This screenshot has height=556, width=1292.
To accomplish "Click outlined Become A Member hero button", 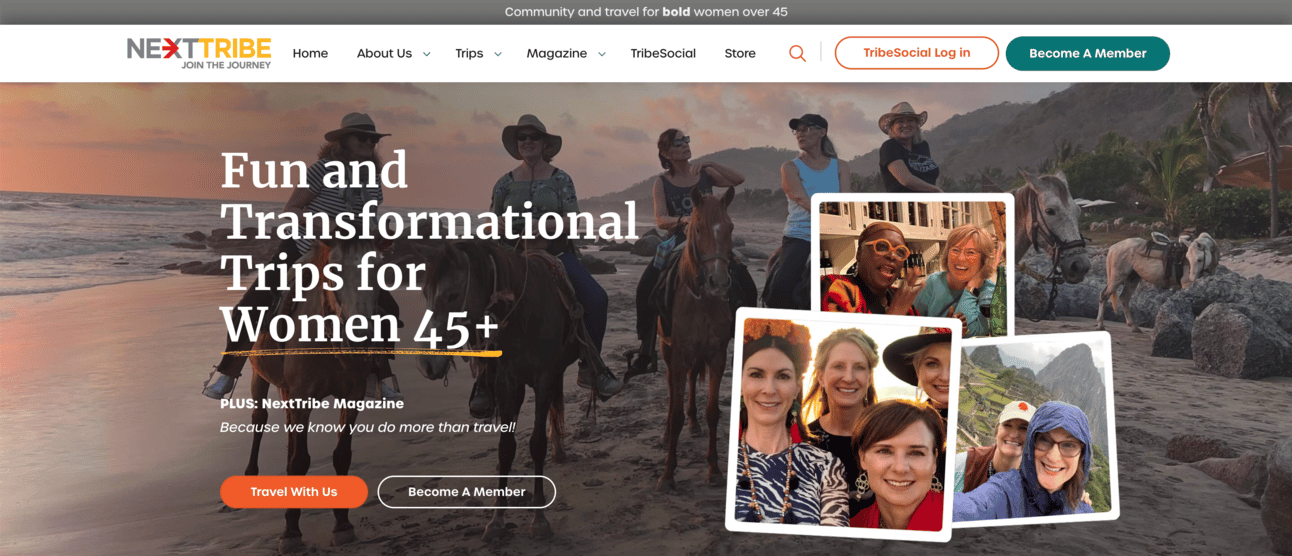I will (x=466, y=492).
